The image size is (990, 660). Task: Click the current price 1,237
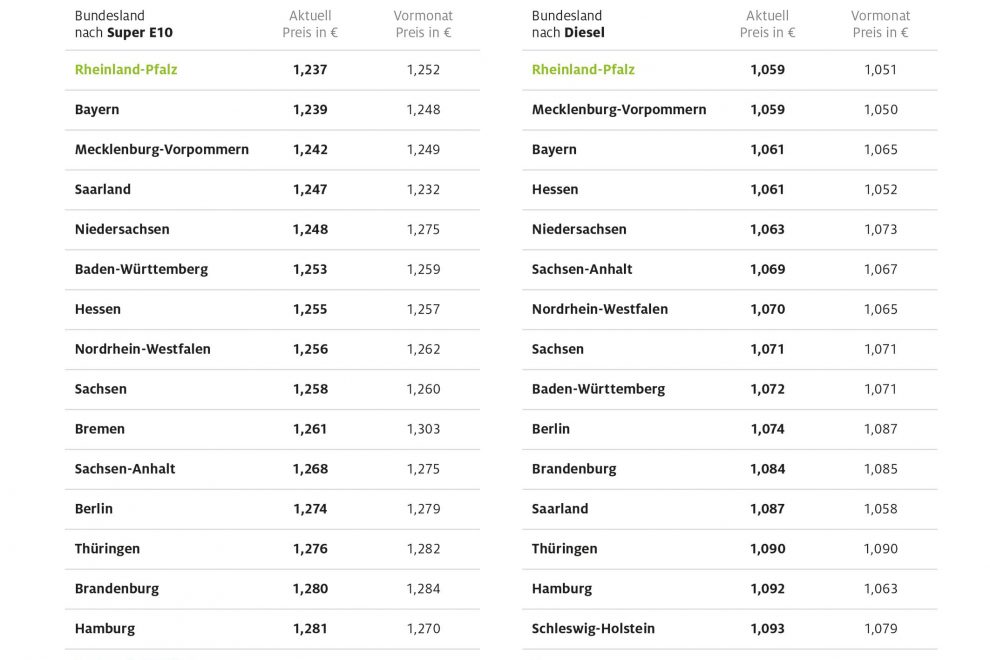click(310, 70)
